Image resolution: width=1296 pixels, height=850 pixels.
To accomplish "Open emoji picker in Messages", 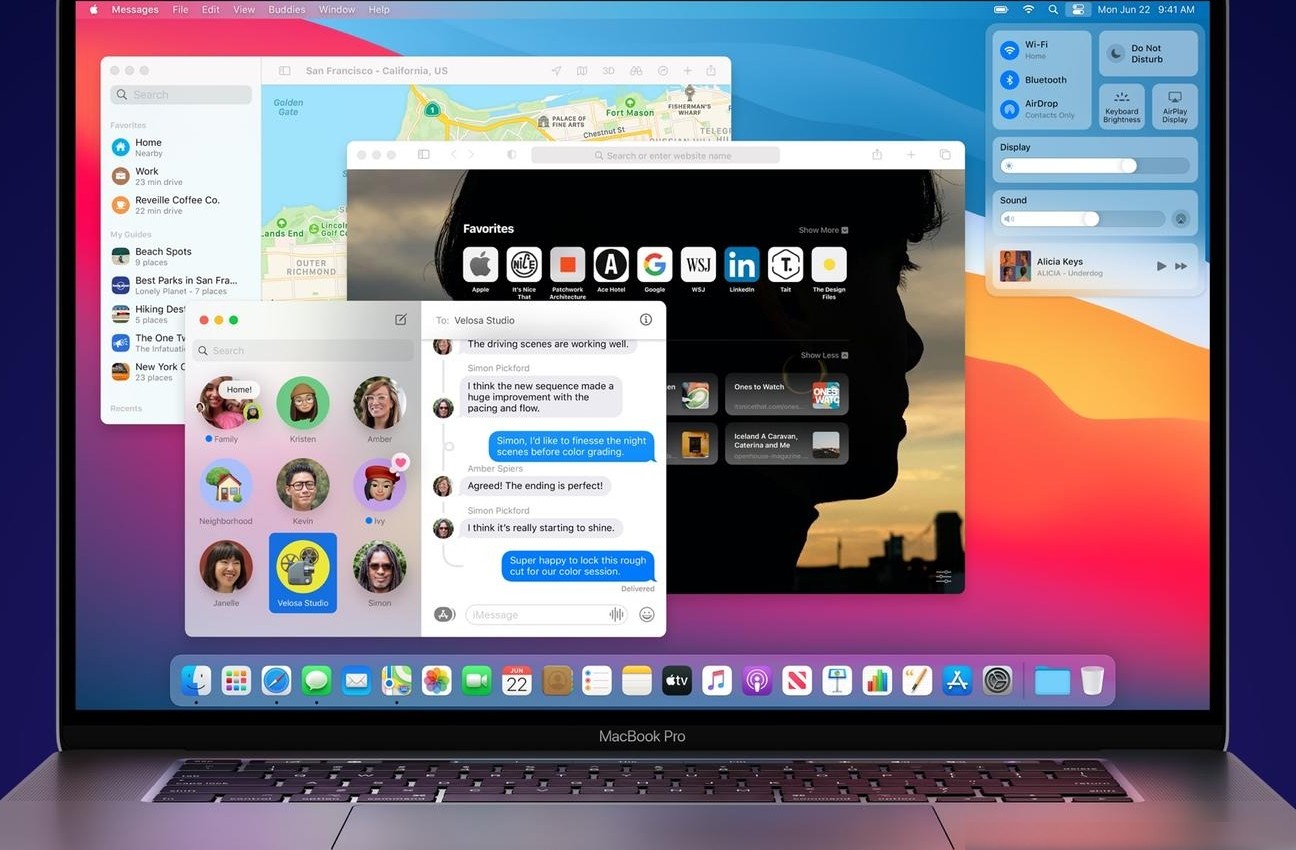I will [x=647, y=614].
